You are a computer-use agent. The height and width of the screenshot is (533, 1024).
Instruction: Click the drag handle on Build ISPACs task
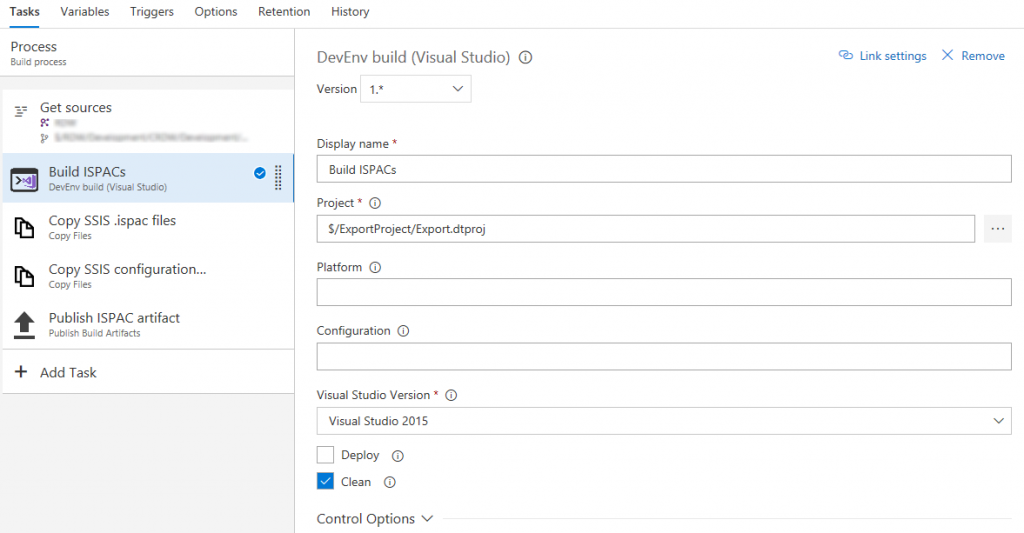pyautogui.click(x=278, y=178)
